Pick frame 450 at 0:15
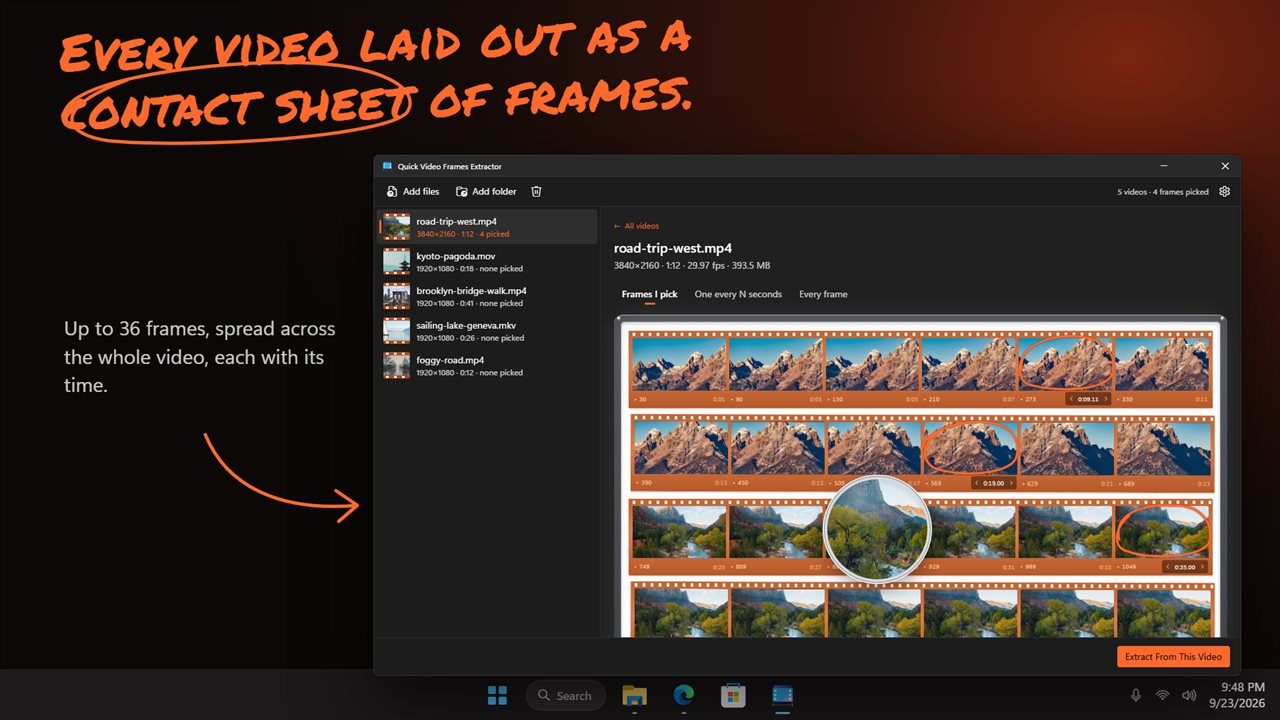Image resolution: width=1280 pixels, height=720 pixels. tap(776, 447)
